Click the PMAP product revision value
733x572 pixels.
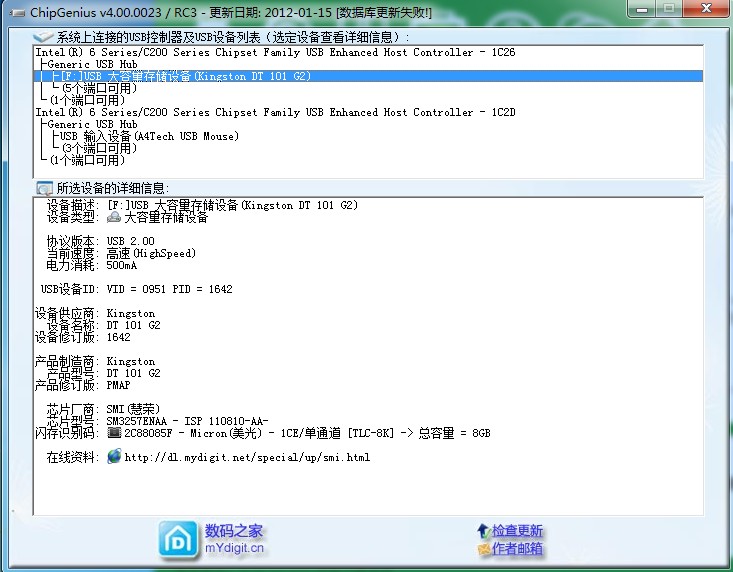coord(118,386)
